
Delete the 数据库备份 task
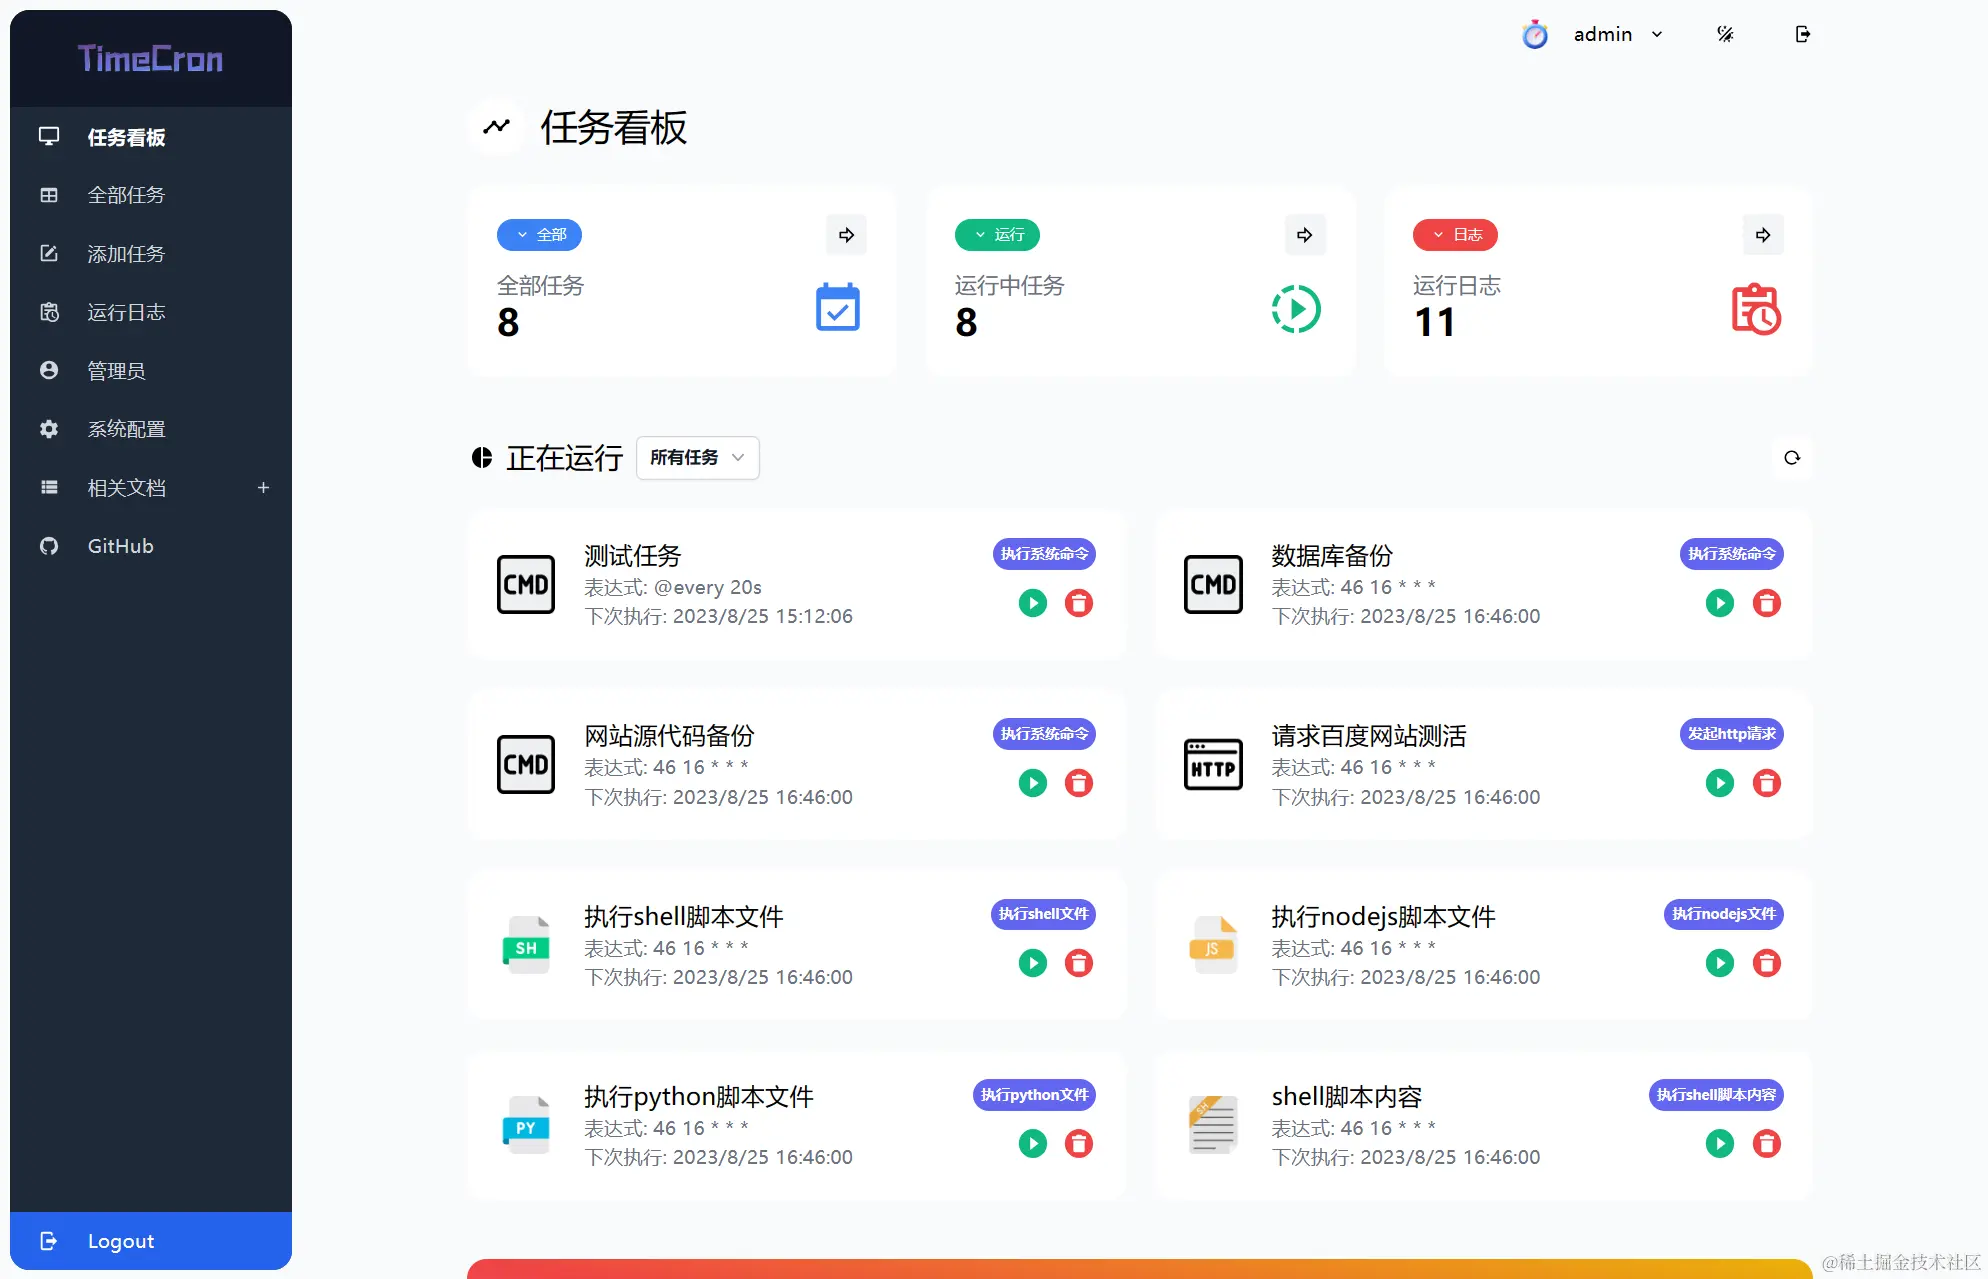[x=1766, y=603]
